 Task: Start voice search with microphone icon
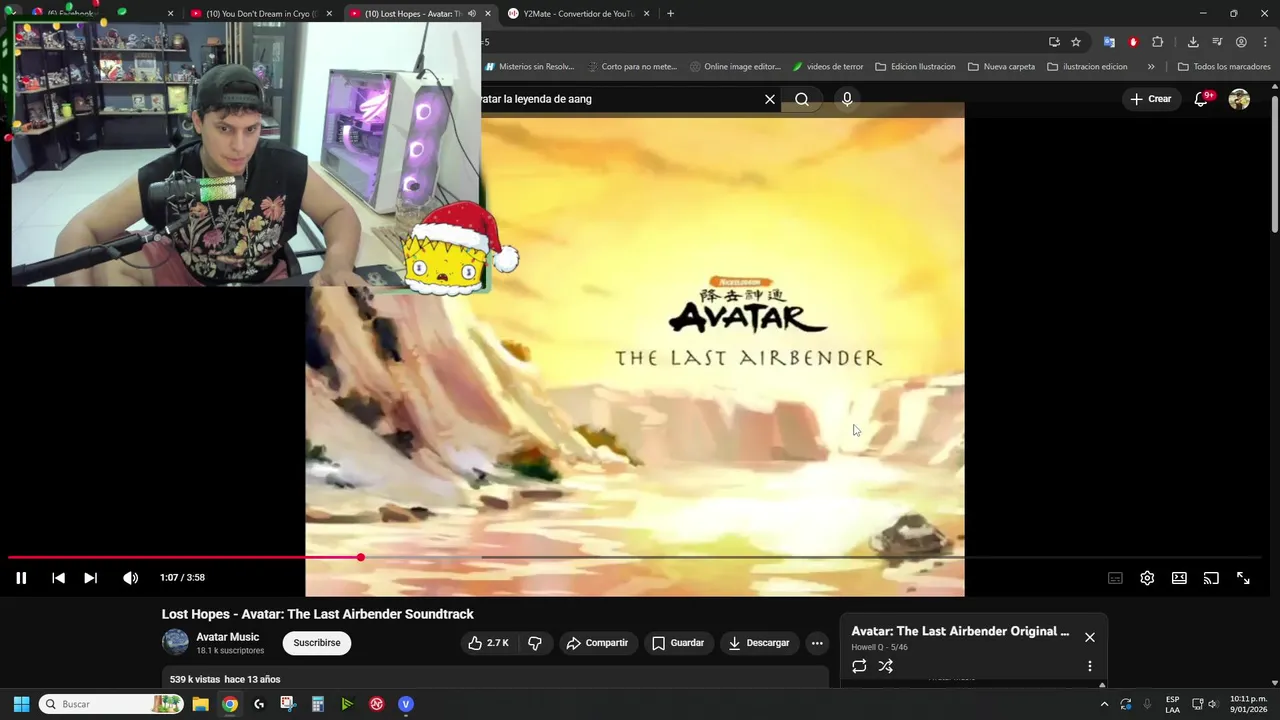tap(847, 99)
